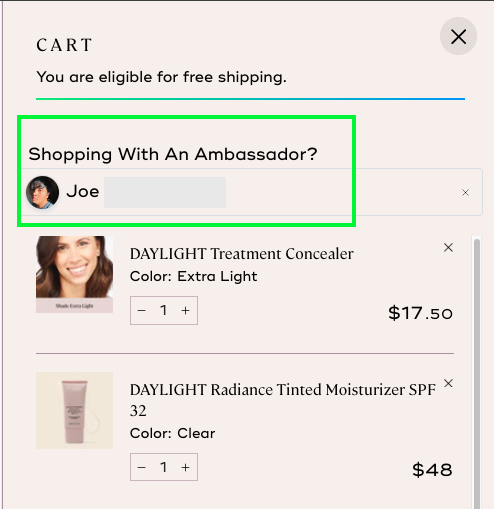This screenshot has height=509, width=494.
Task: Click the Color: Extra Light label
Action: tap(193, 276)
